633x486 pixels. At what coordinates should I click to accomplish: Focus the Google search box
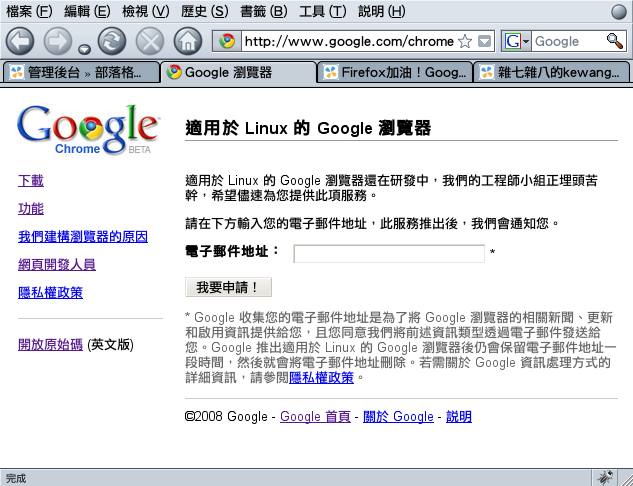569,41
